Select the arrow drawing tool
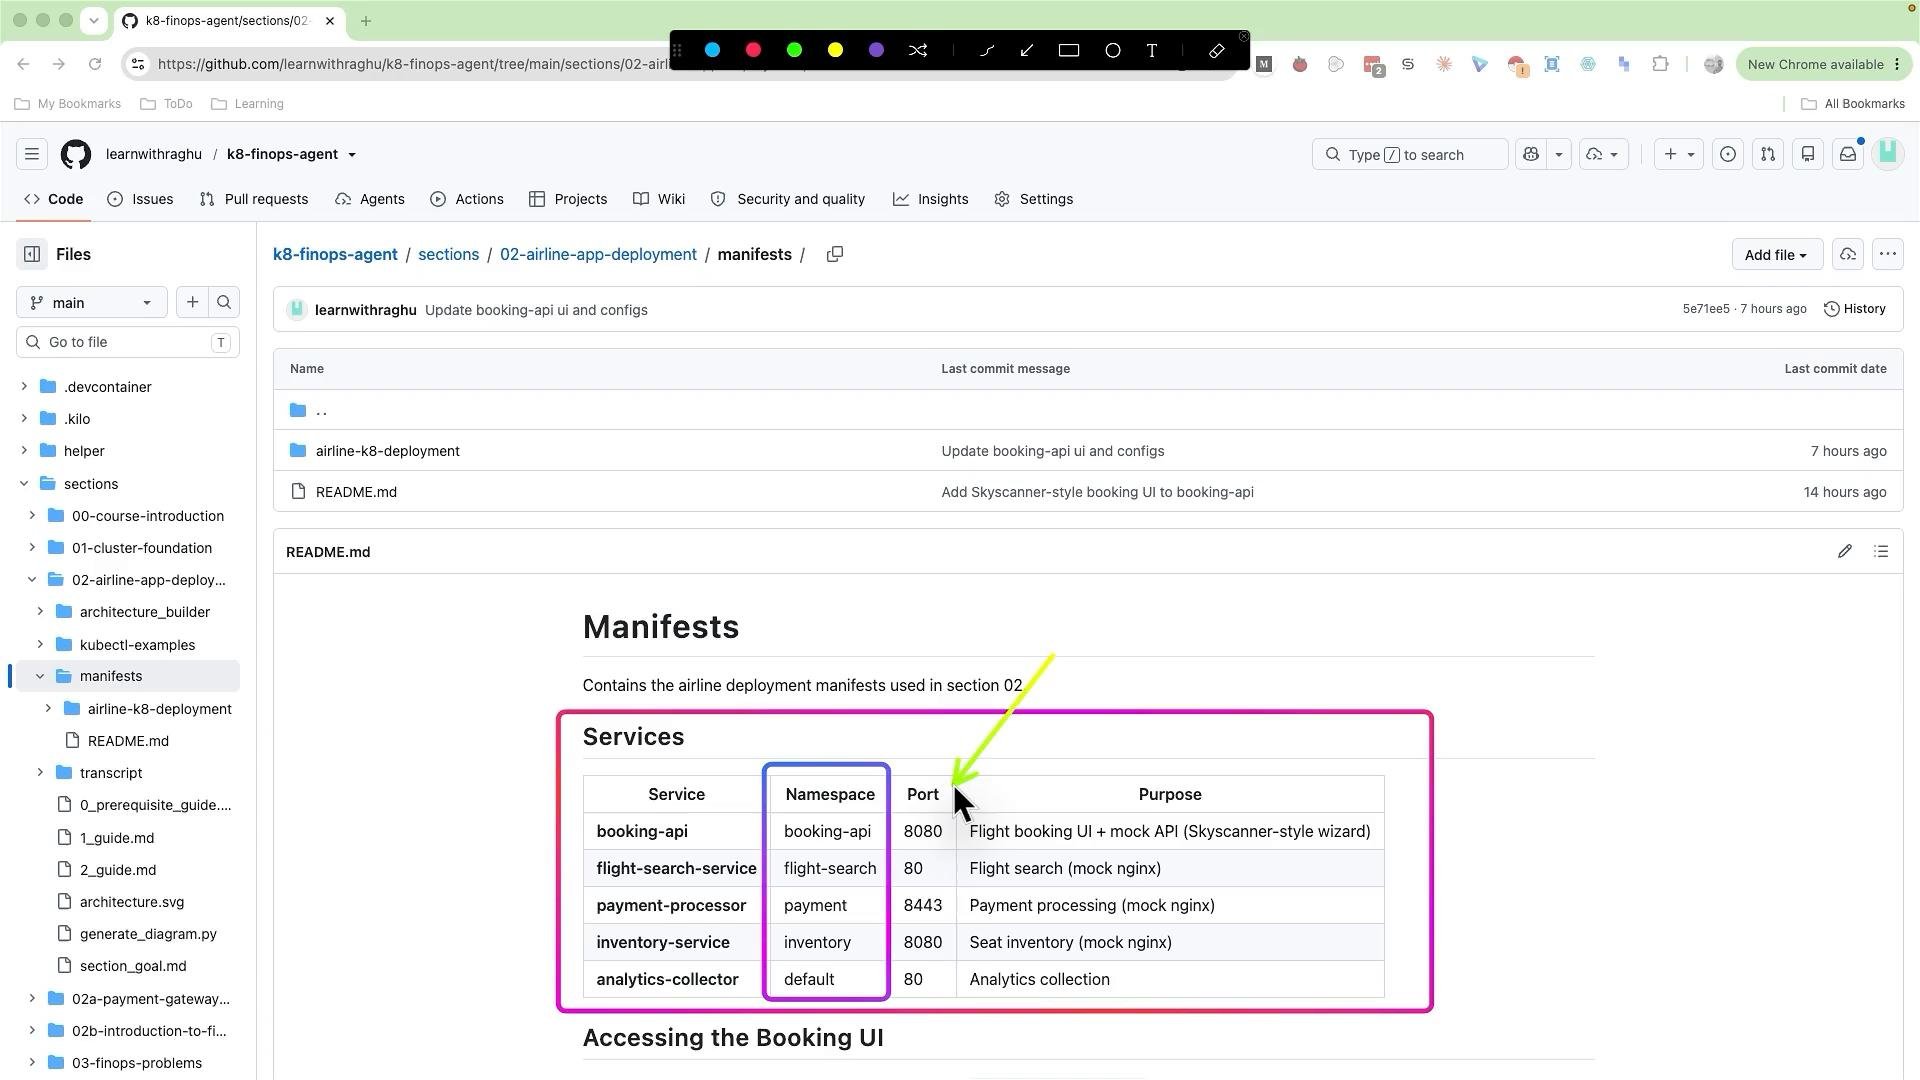This screenshot has width=1920, height=1080. click(x=1027, y=50)
